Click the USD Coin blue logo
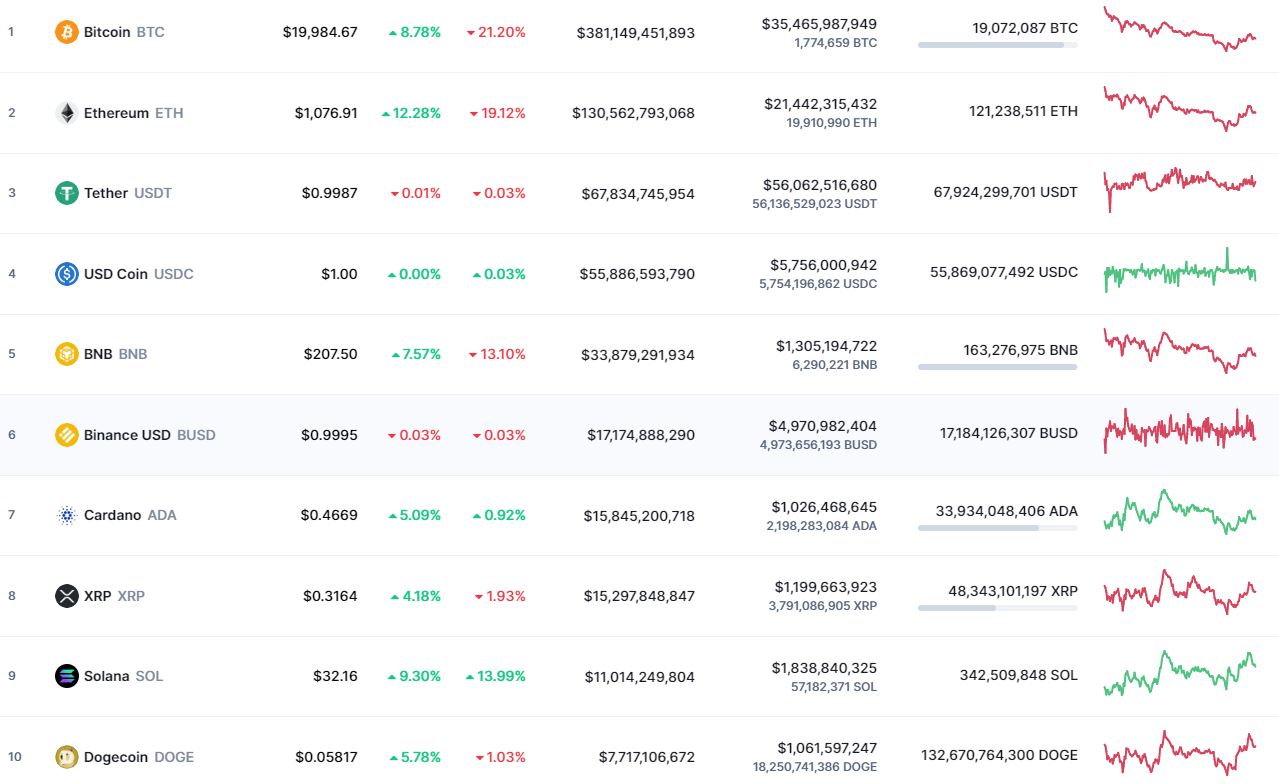1279x784 pixels. tap(66, 274)
